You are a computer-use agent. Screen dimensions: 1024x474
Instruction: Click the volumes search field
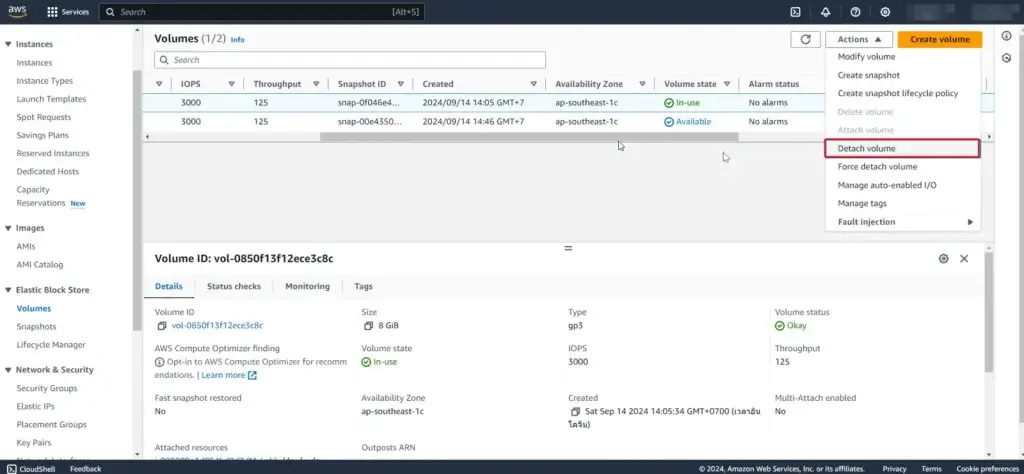pos(350,60)
